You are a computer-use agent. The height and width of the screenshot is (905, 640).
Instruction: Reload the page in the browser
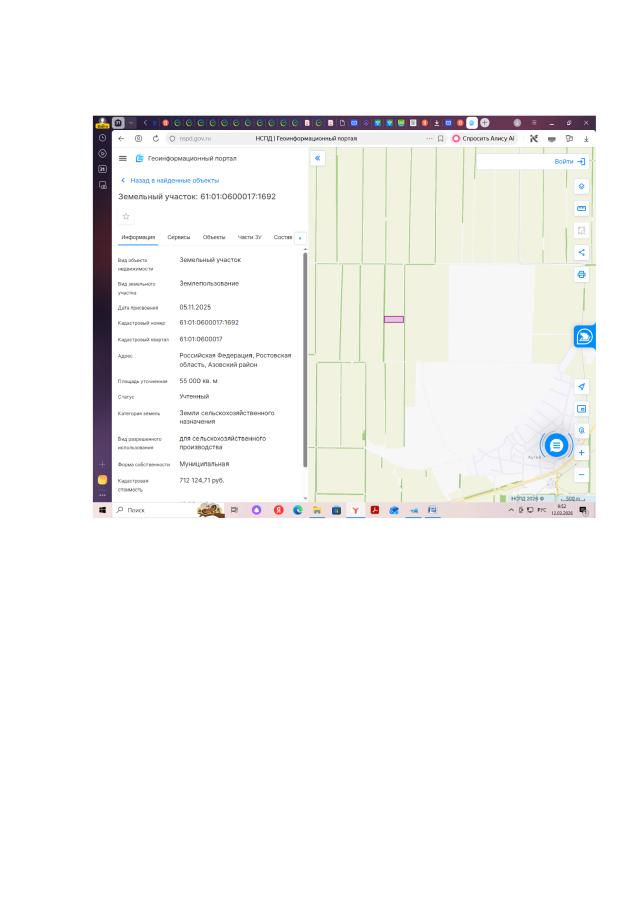click(156, 139)
